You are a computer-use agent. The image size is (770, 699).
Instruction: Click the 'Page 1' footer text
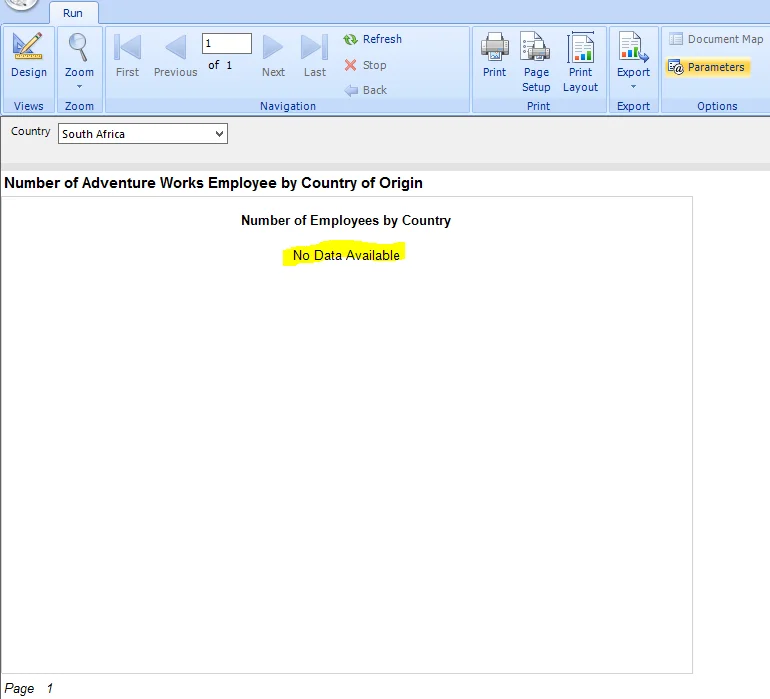point(28,689)
